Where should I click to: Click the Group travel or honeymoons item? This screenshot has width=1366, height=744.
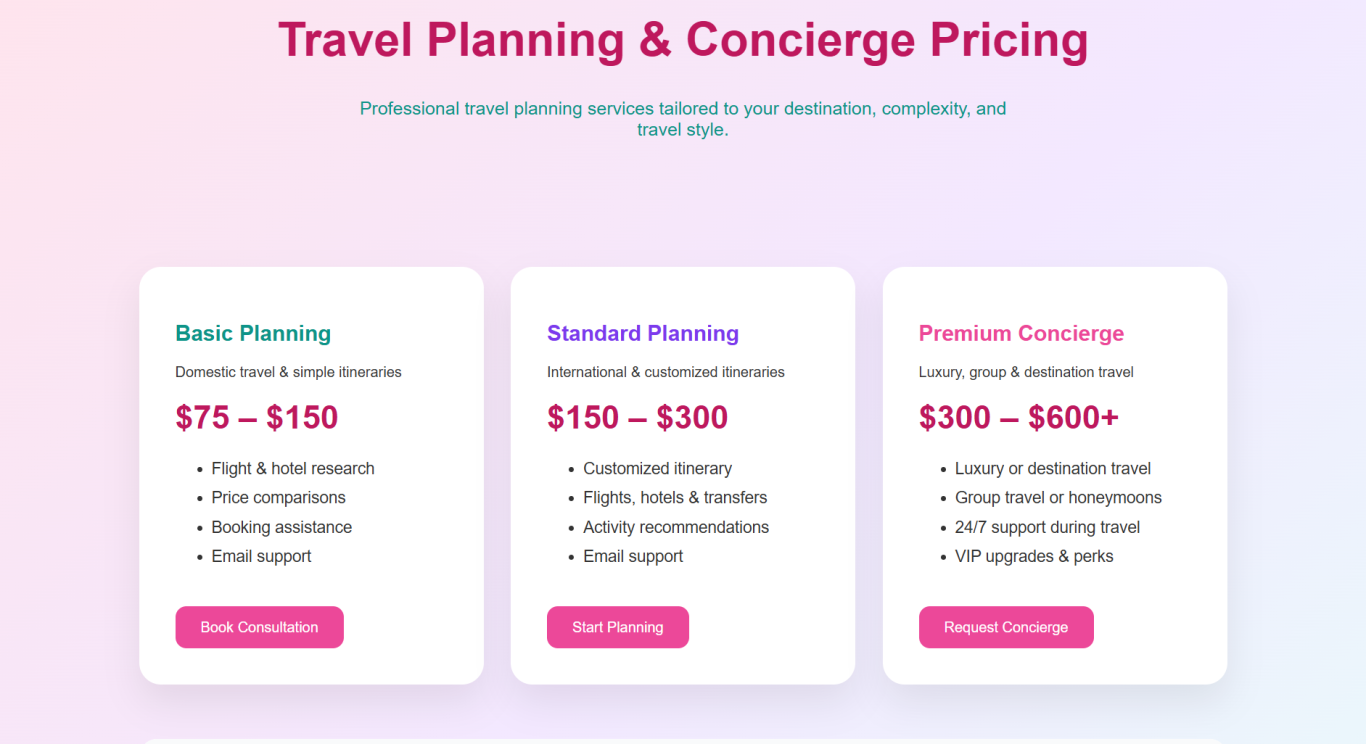click(x=1058, y=497)
